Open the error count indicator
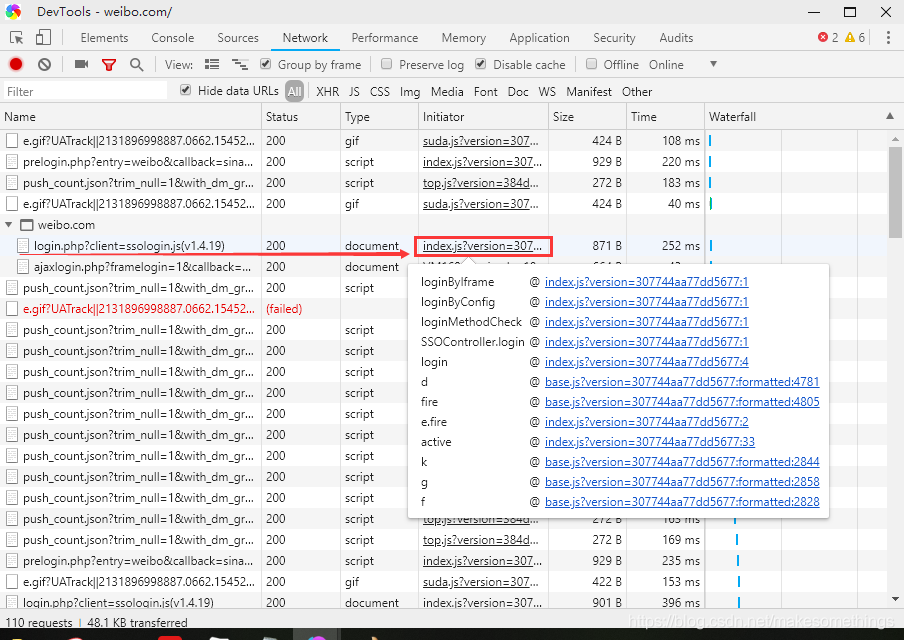 (828, 37)
